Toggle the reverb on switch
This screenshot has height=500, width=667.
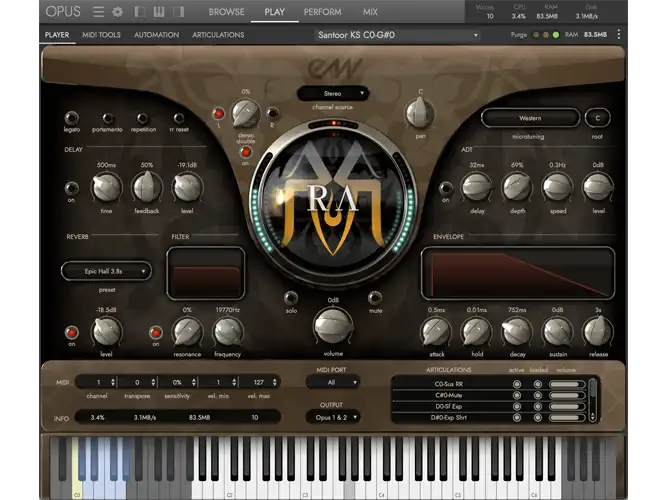pyautogui.click(x=71, y=332)
